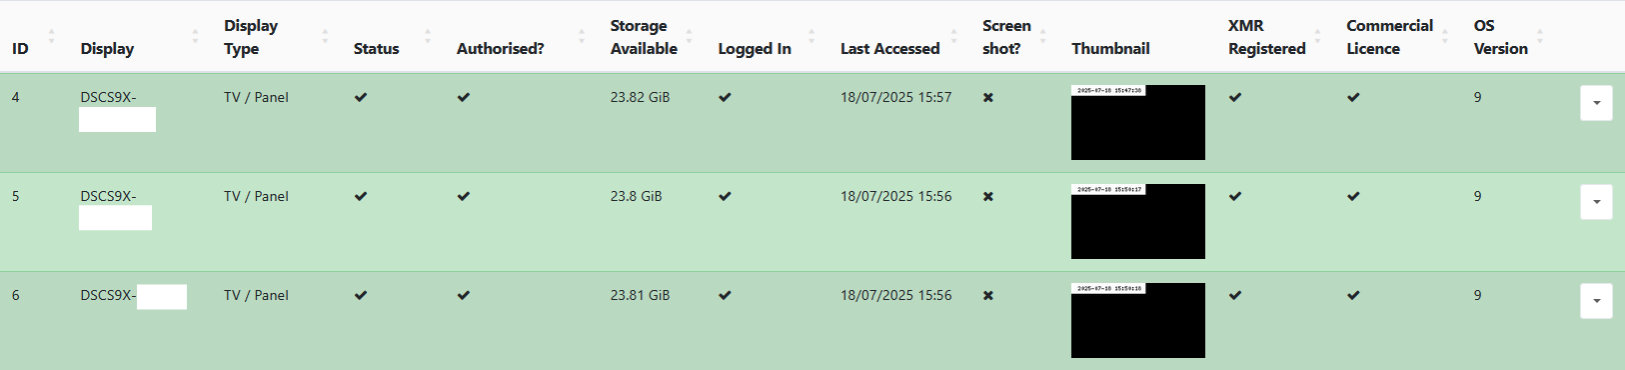1625x370 pixels.
Task: Click the Status checkmark in row ID 6
Action: (x=361, y=295)
